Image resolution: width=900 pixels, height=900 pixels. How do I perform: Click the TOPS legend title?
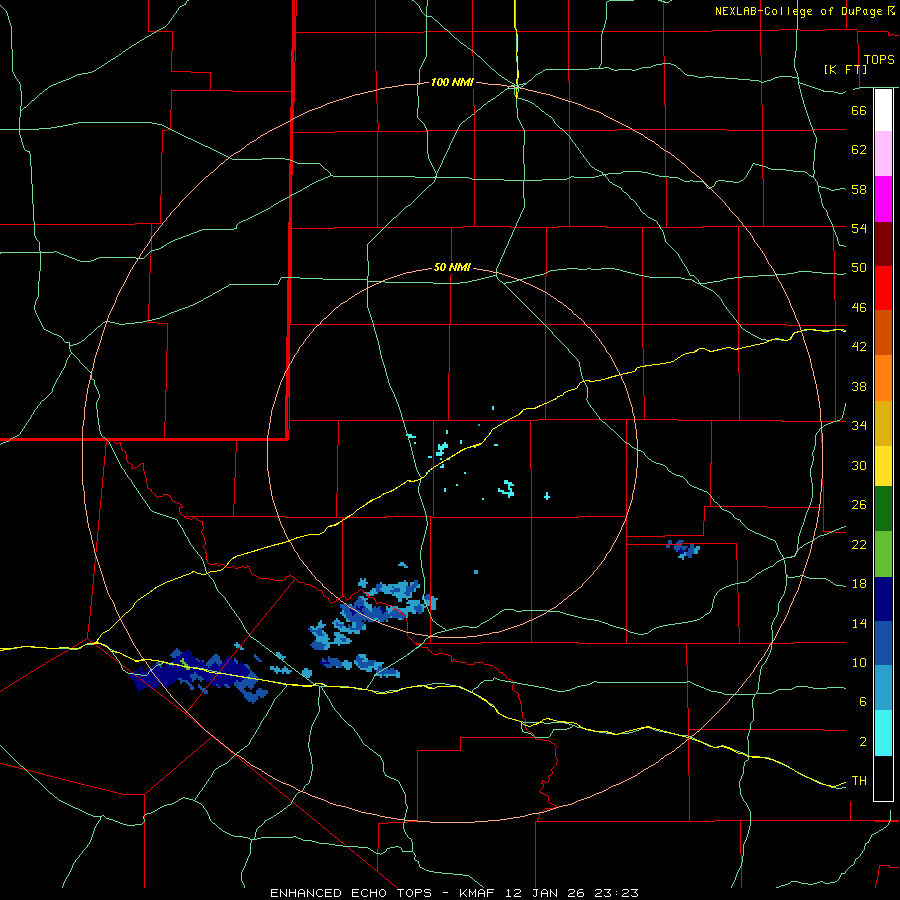879,59
